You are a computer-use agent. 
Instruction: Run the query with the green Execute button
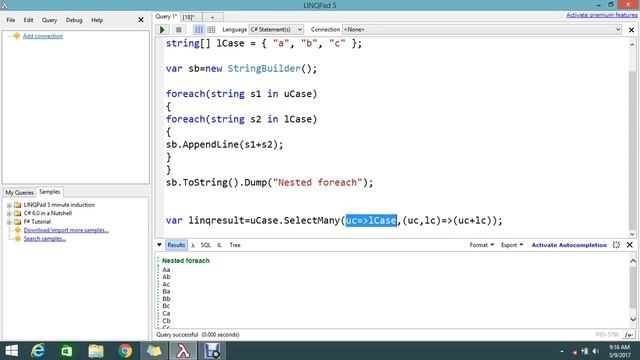click(162, 29)
